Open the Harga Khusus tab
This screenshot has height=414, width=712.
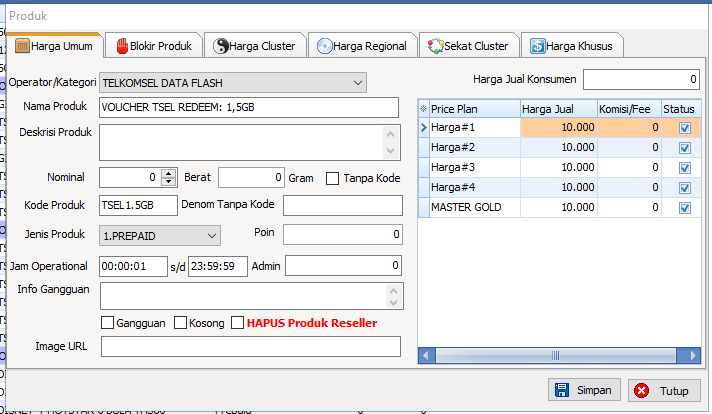(572, 46)
